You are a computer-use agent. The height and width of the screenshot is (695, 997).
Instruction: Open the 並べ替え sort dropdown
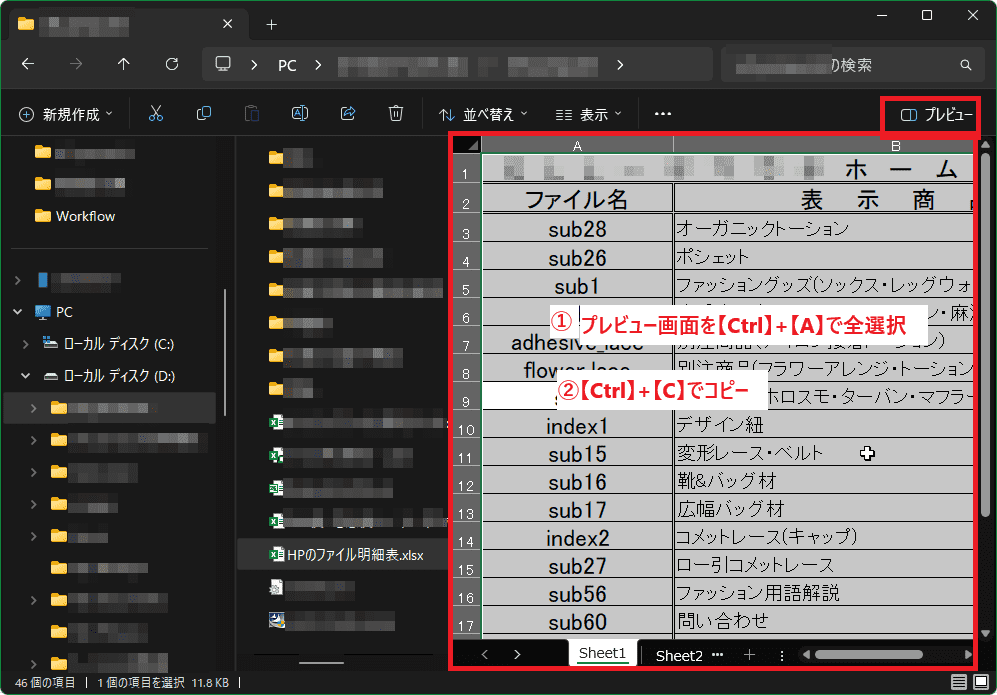[x=483, y=115]
